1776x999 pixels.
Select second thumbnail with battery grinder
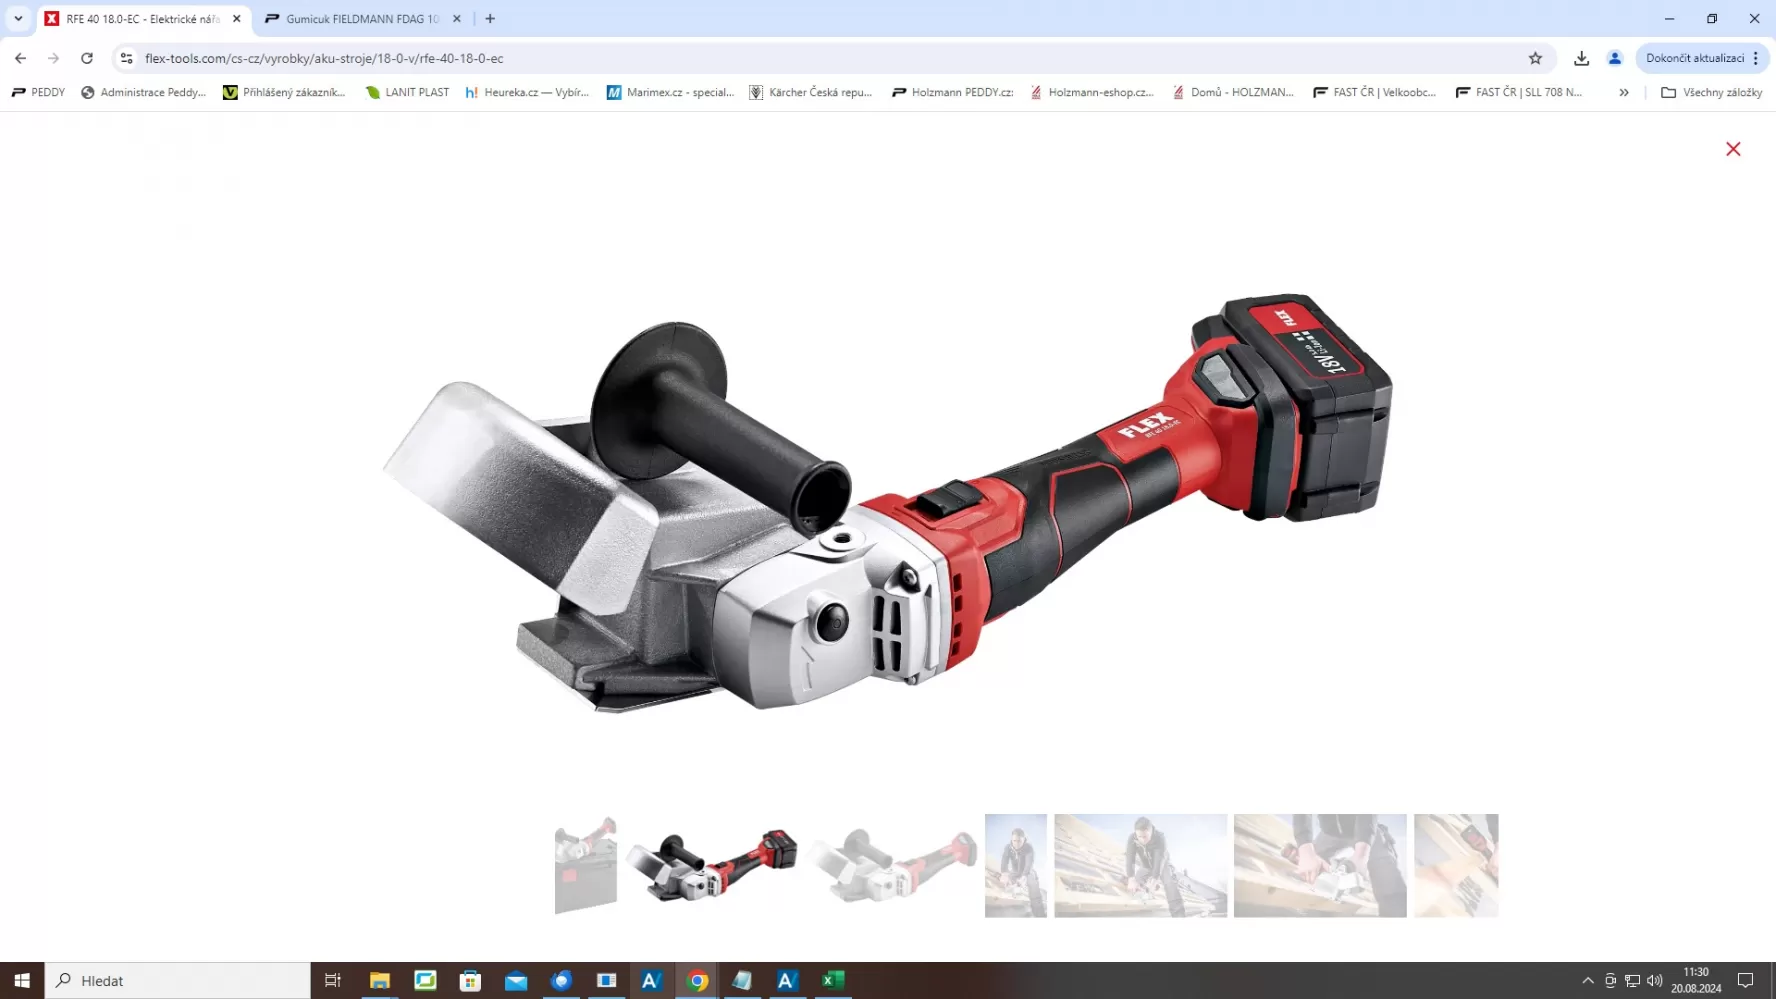pyautogui.click(x=711, y=865)
